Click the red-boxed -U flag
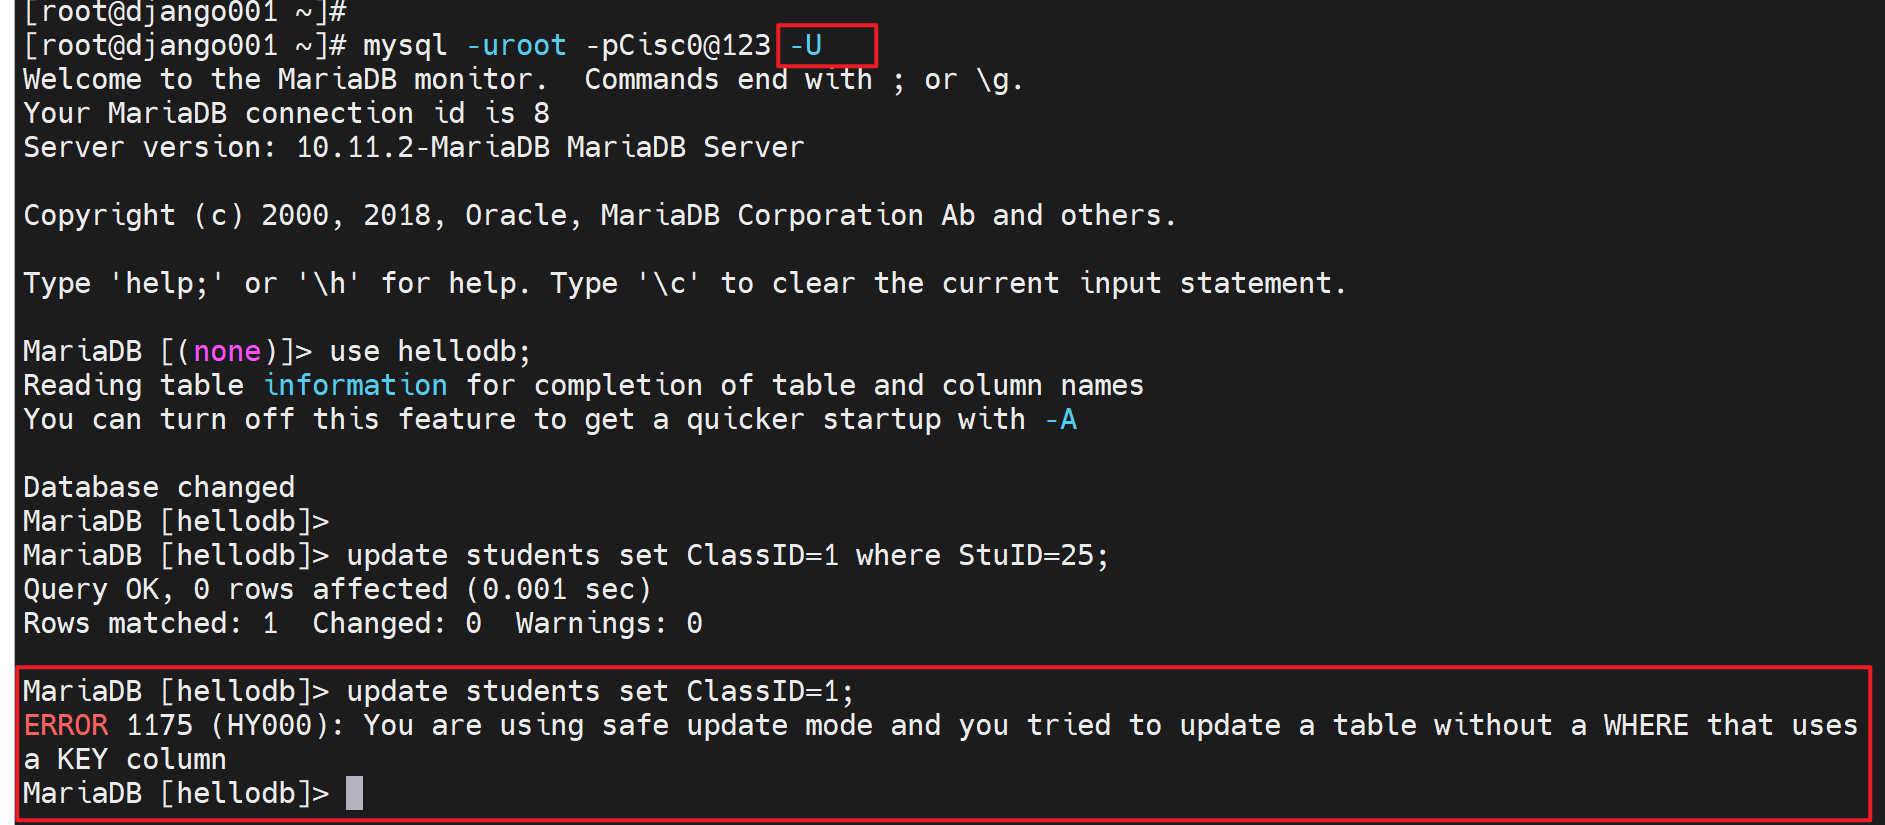Image resolution: width=1885 pixels, height=825 pixels. [806, 46]
